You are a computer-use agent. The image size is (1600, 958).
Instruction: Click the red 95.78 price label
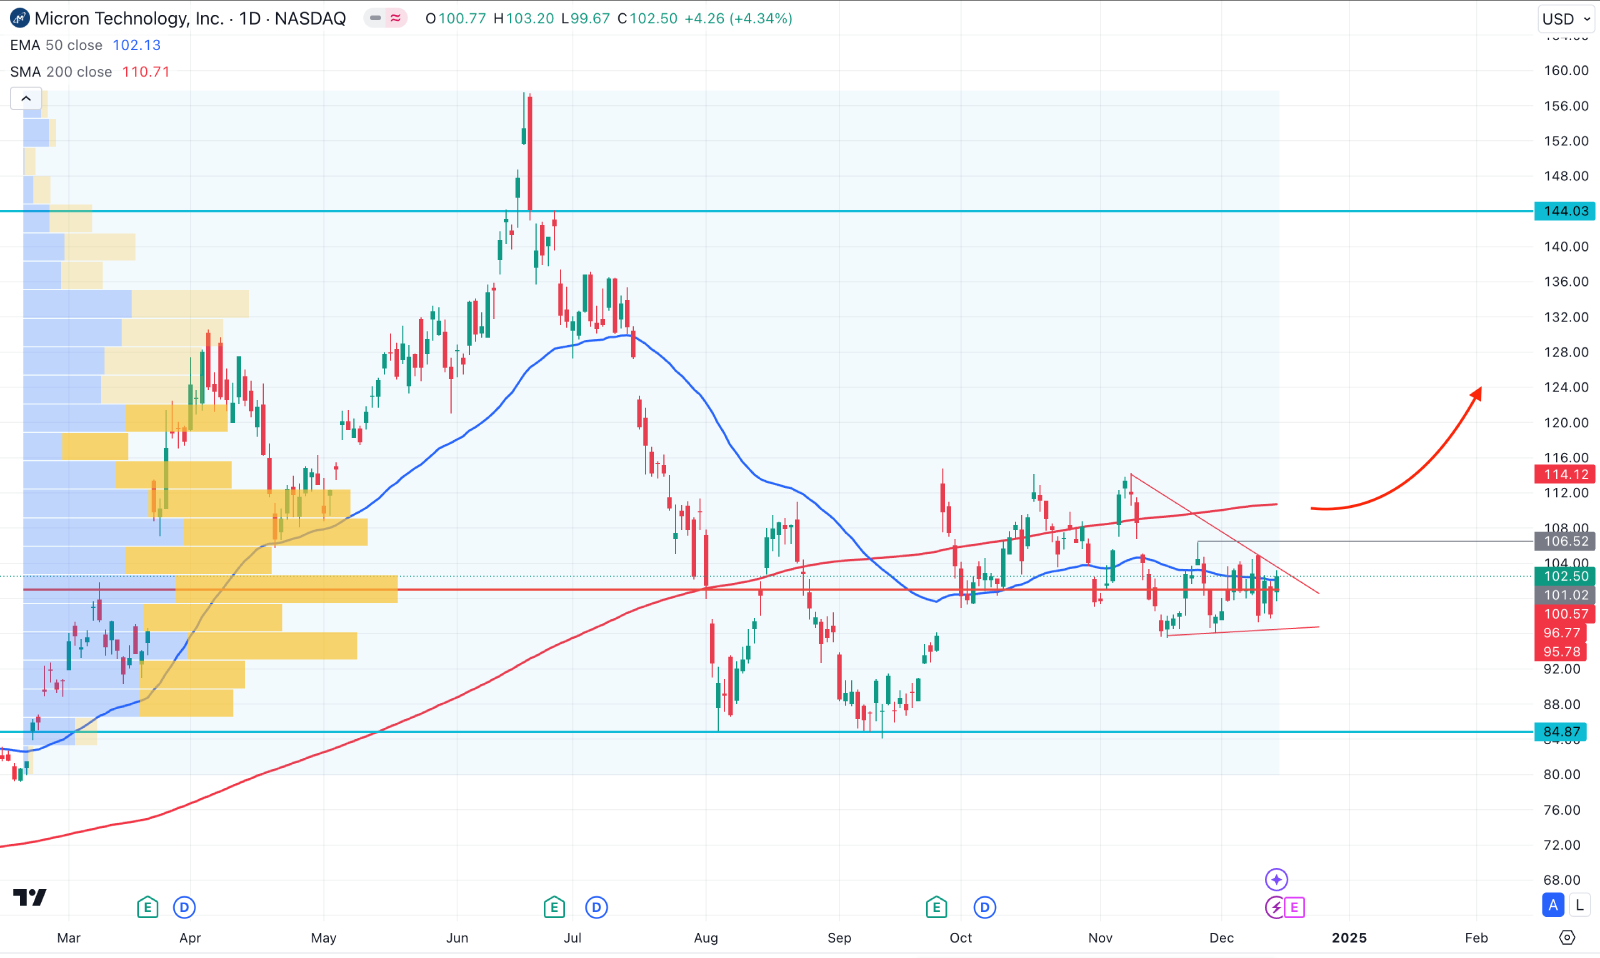pos(1561,652)
